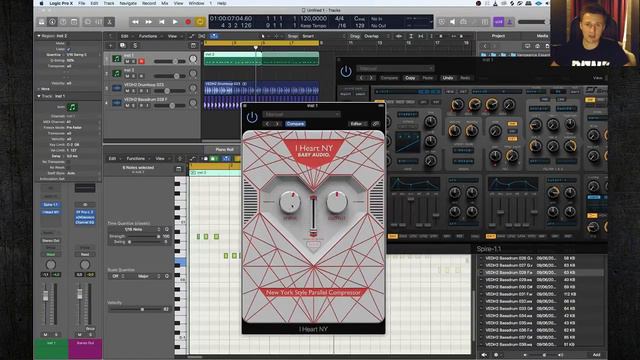The image size is (640, 360).
Task: Toggle the Spire plugin power button
Action: click(346, 72)
